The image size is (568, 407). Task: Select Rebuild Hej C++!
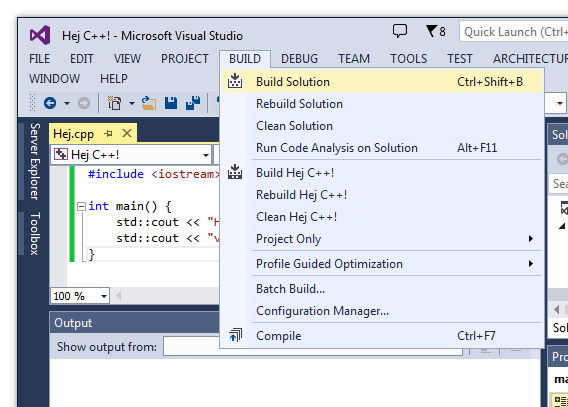(382, 195)
